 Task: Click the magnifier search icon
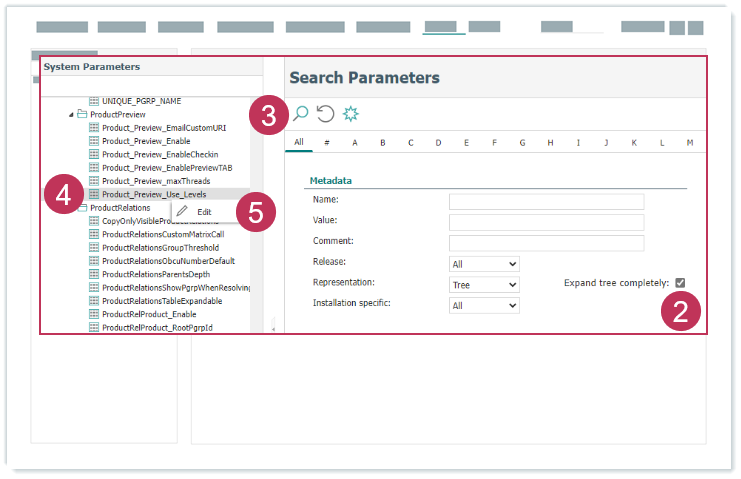click(x=300, y=114)
